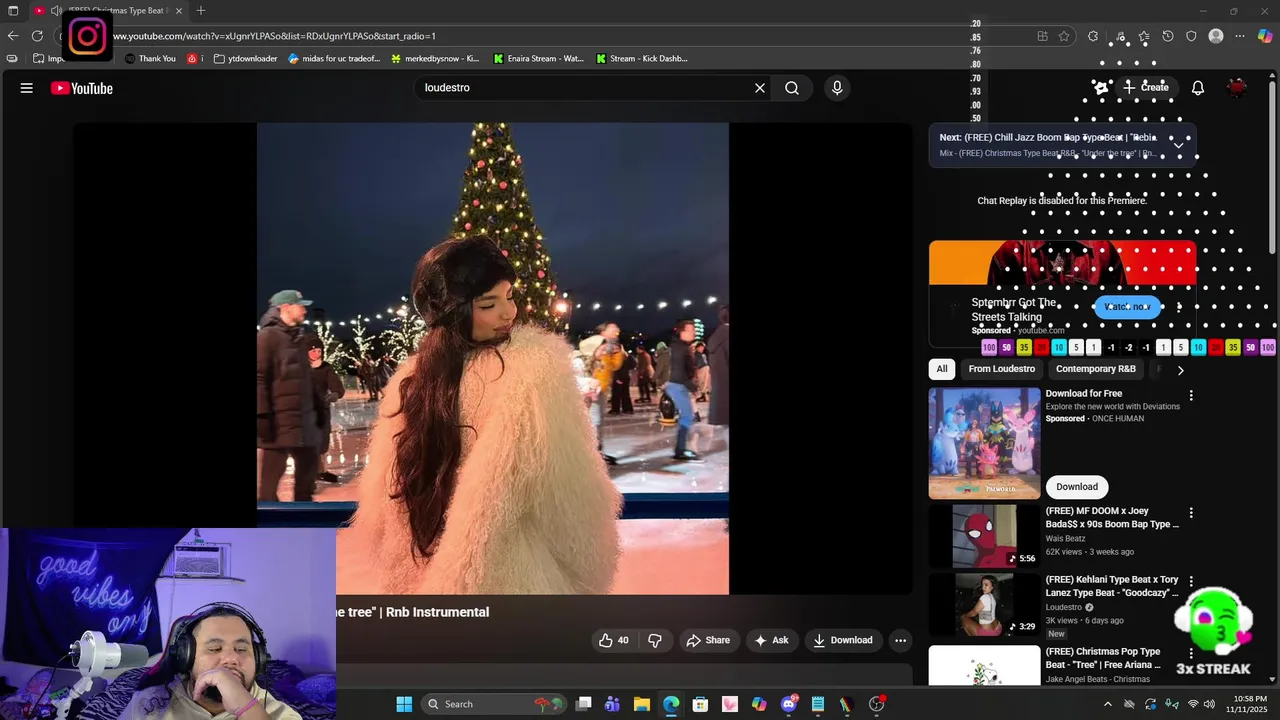This screenshot has width=1280, height=720.
Task: Go back with the browser back arrow
Action: [13, 36]
